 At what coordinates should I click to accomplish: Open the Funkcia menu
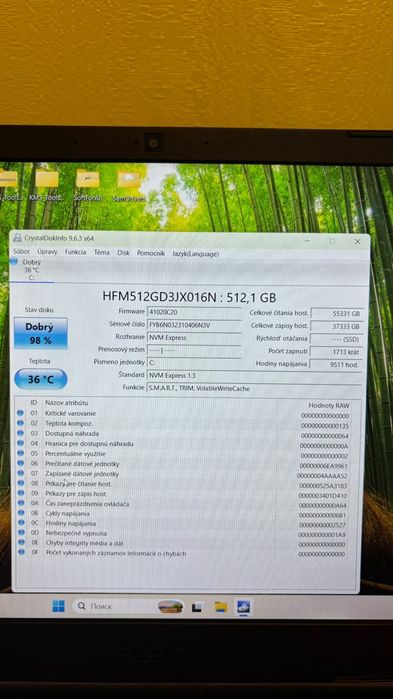[x=75, y=252]
